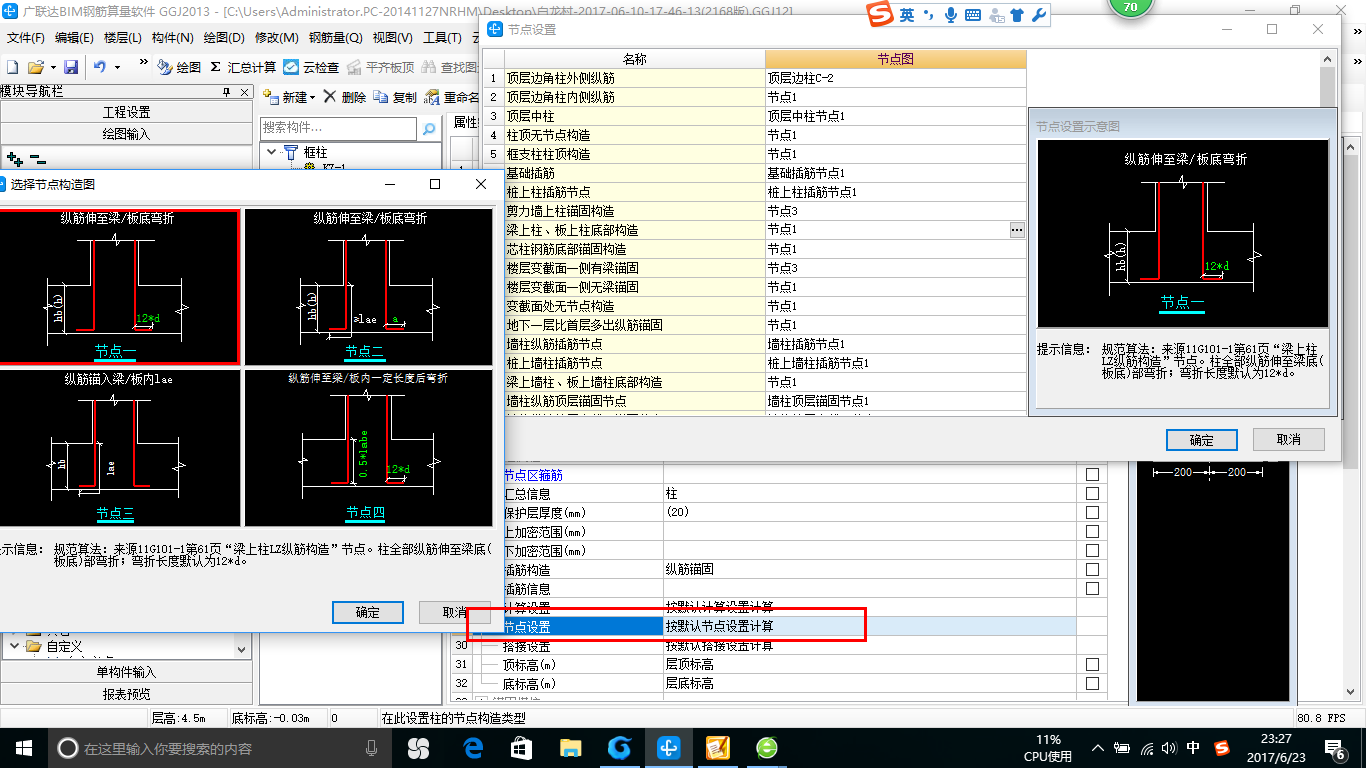Screen dimensions: 1366x768
Task: Click the open folder icon in toolbar
Action: pyautogui.click(x=35, y=67)
